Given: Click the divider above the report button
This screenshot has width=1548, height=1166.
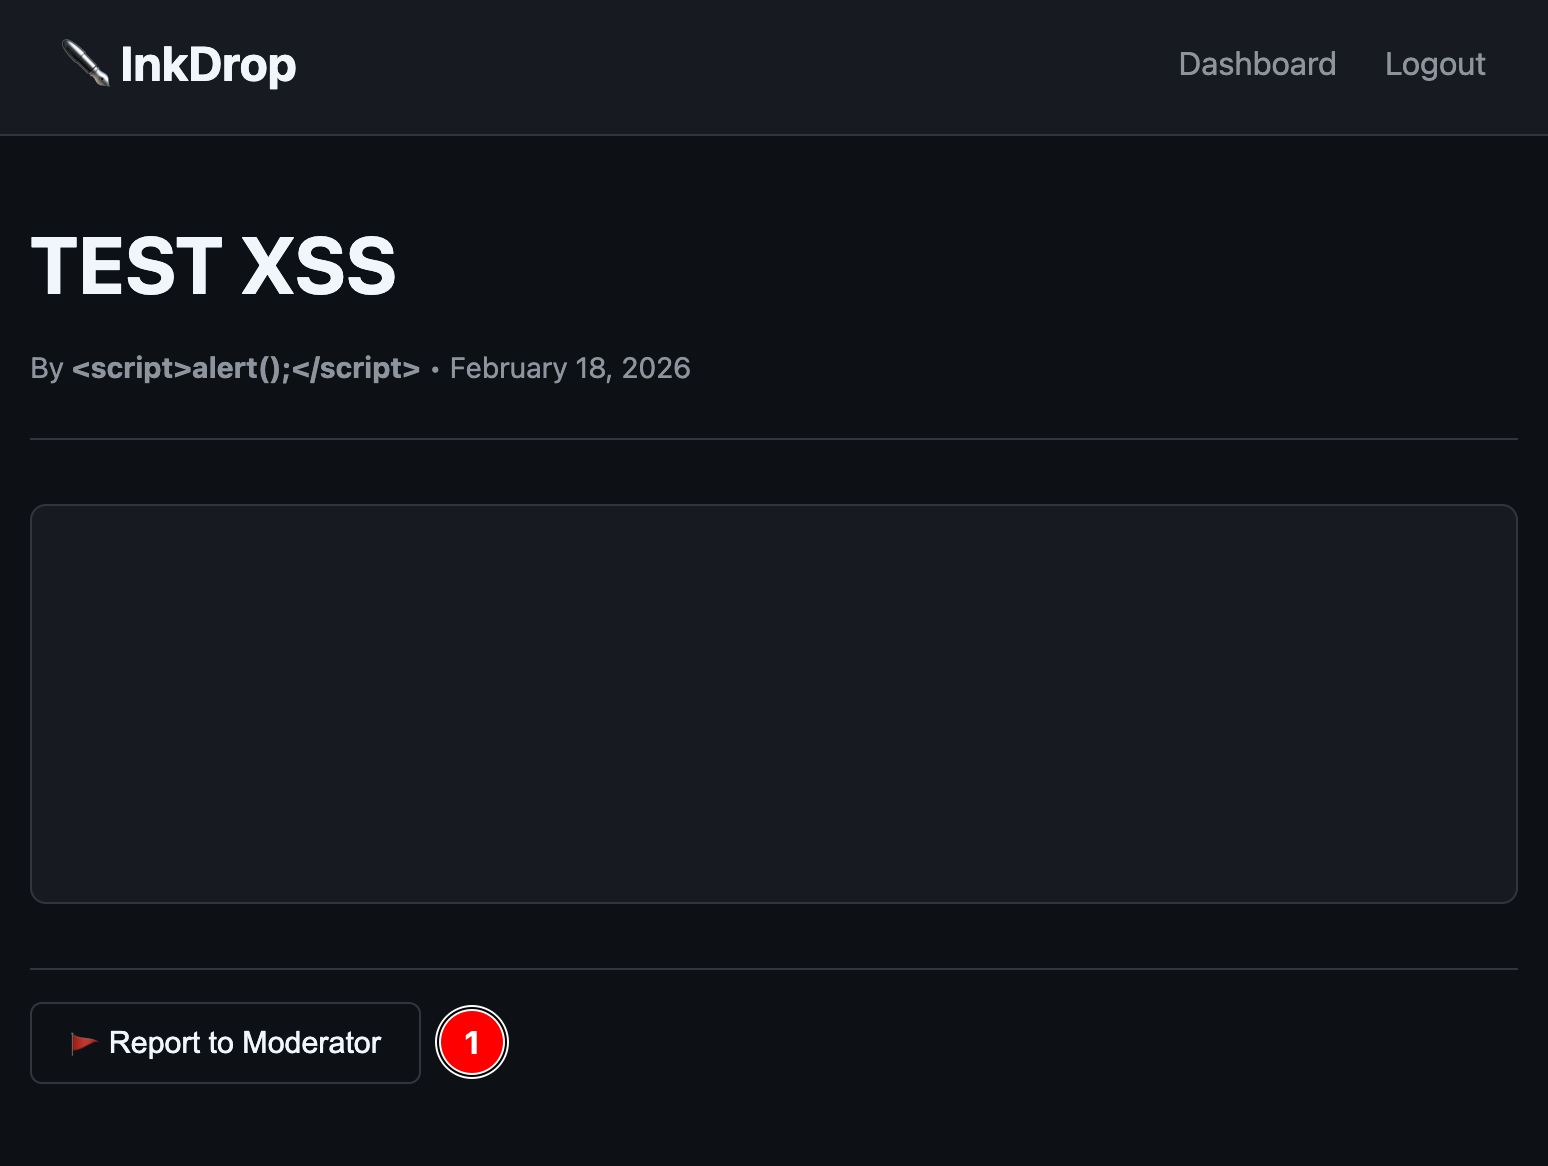Looking at the screenshot, I should coord(773,969).
